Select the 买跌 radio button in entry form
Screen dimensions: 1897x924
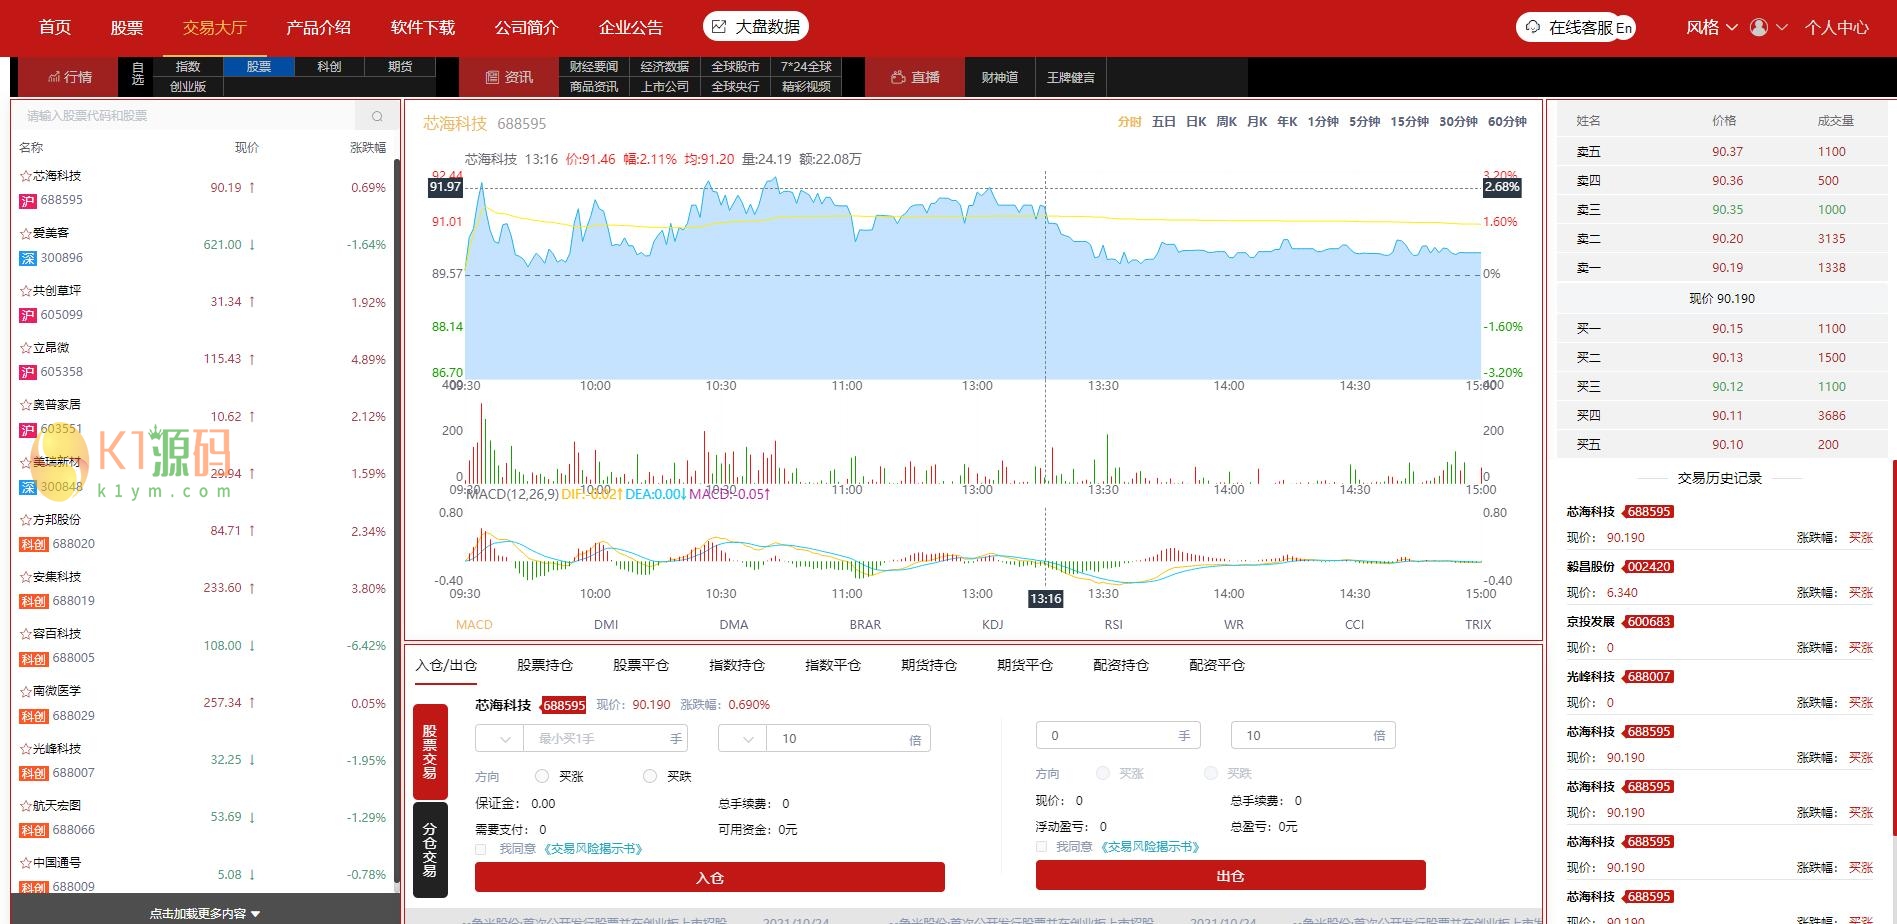(650, 776)
